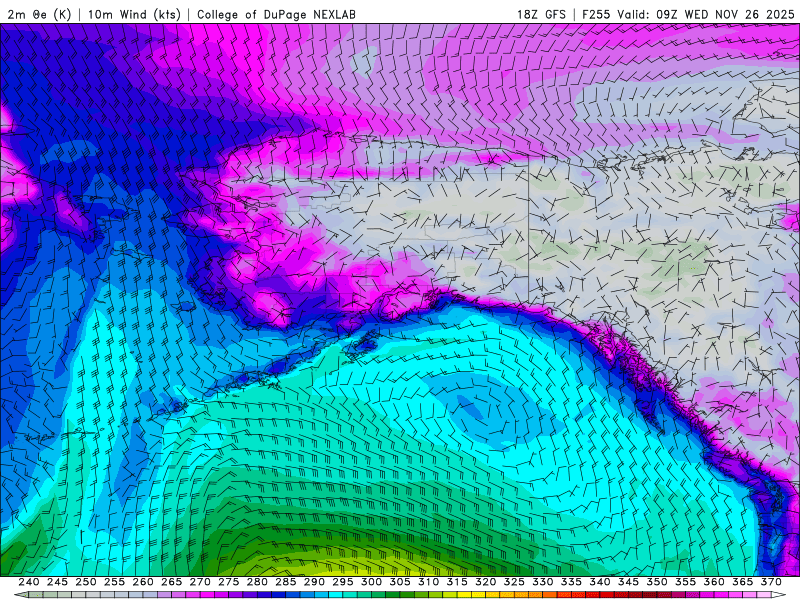Click "College of DuPage NEXLAB" header text
Screen dimensions: 800x600
[x=276, y=14]
